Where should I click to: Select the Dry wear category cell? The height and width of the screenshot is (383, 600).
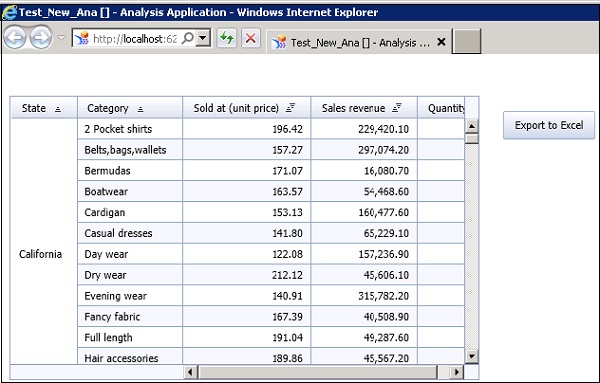coord(130,275)
